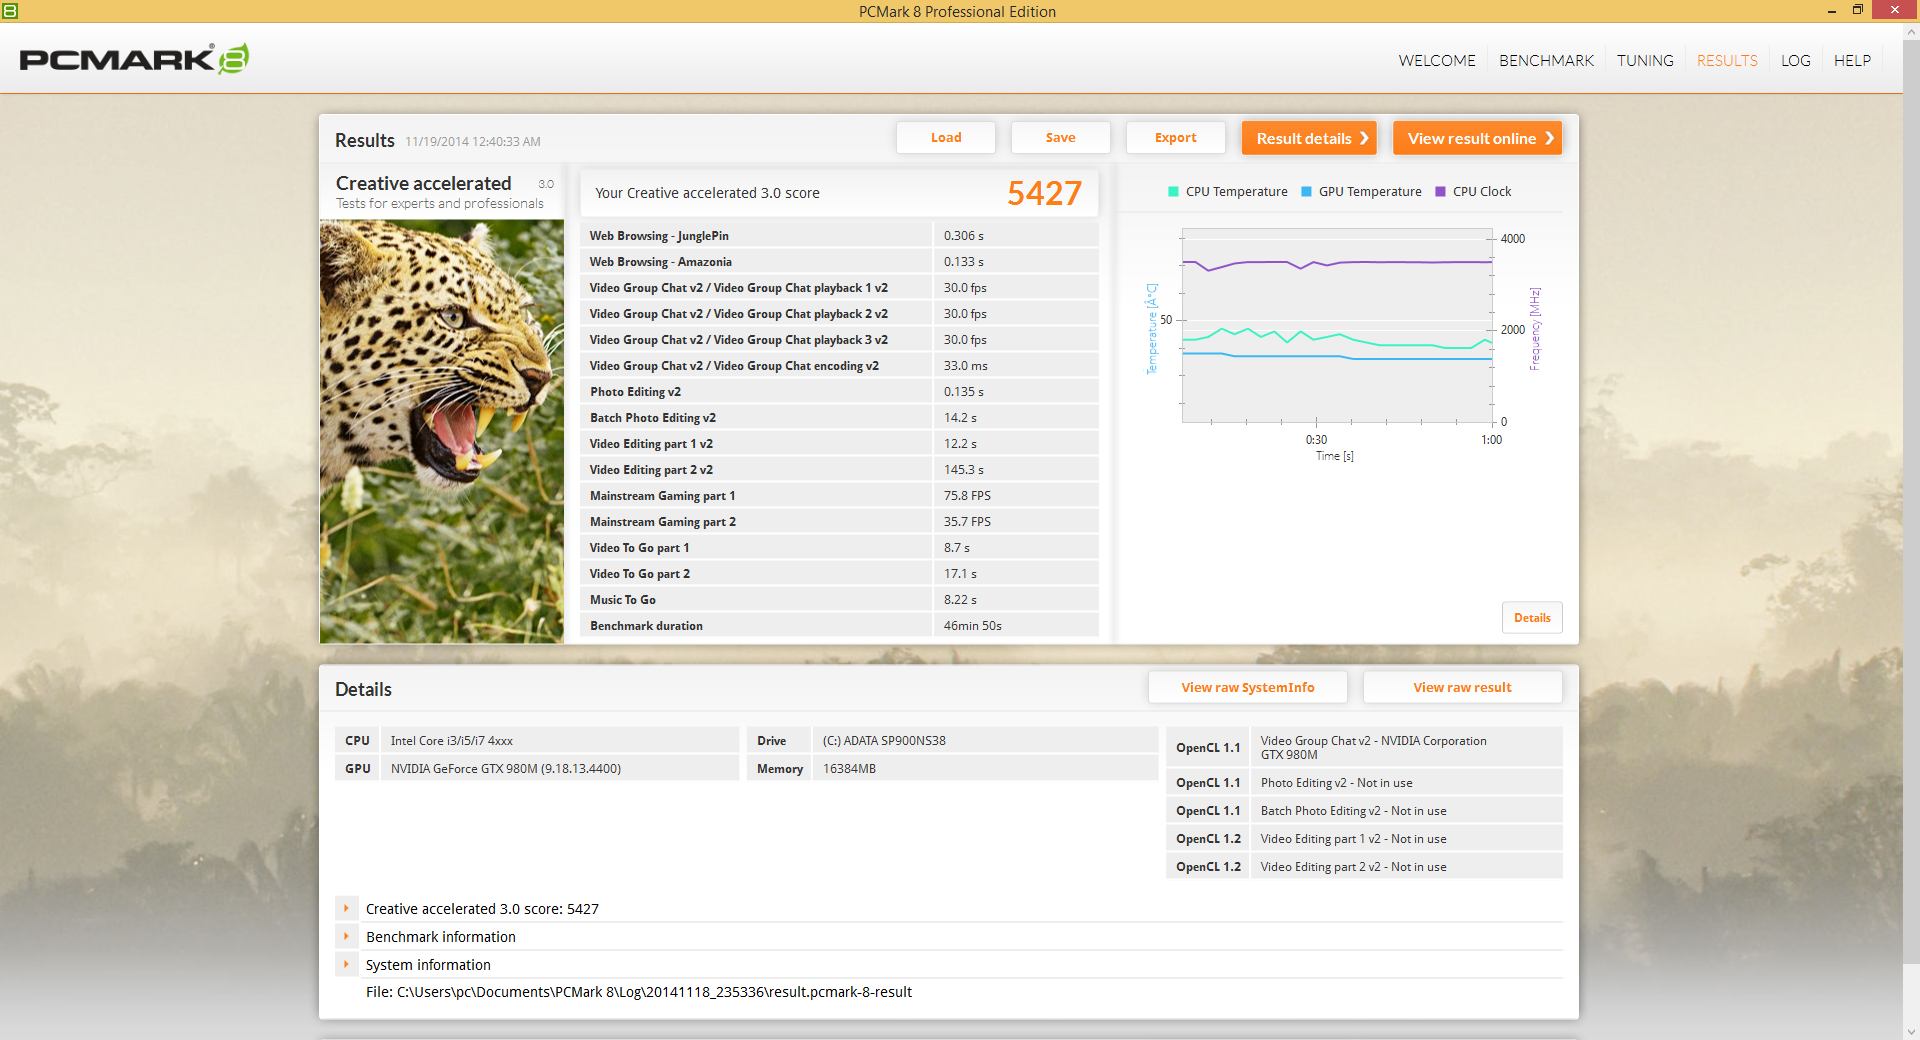Select the RESULTS tab

(x=1727, y=61)
